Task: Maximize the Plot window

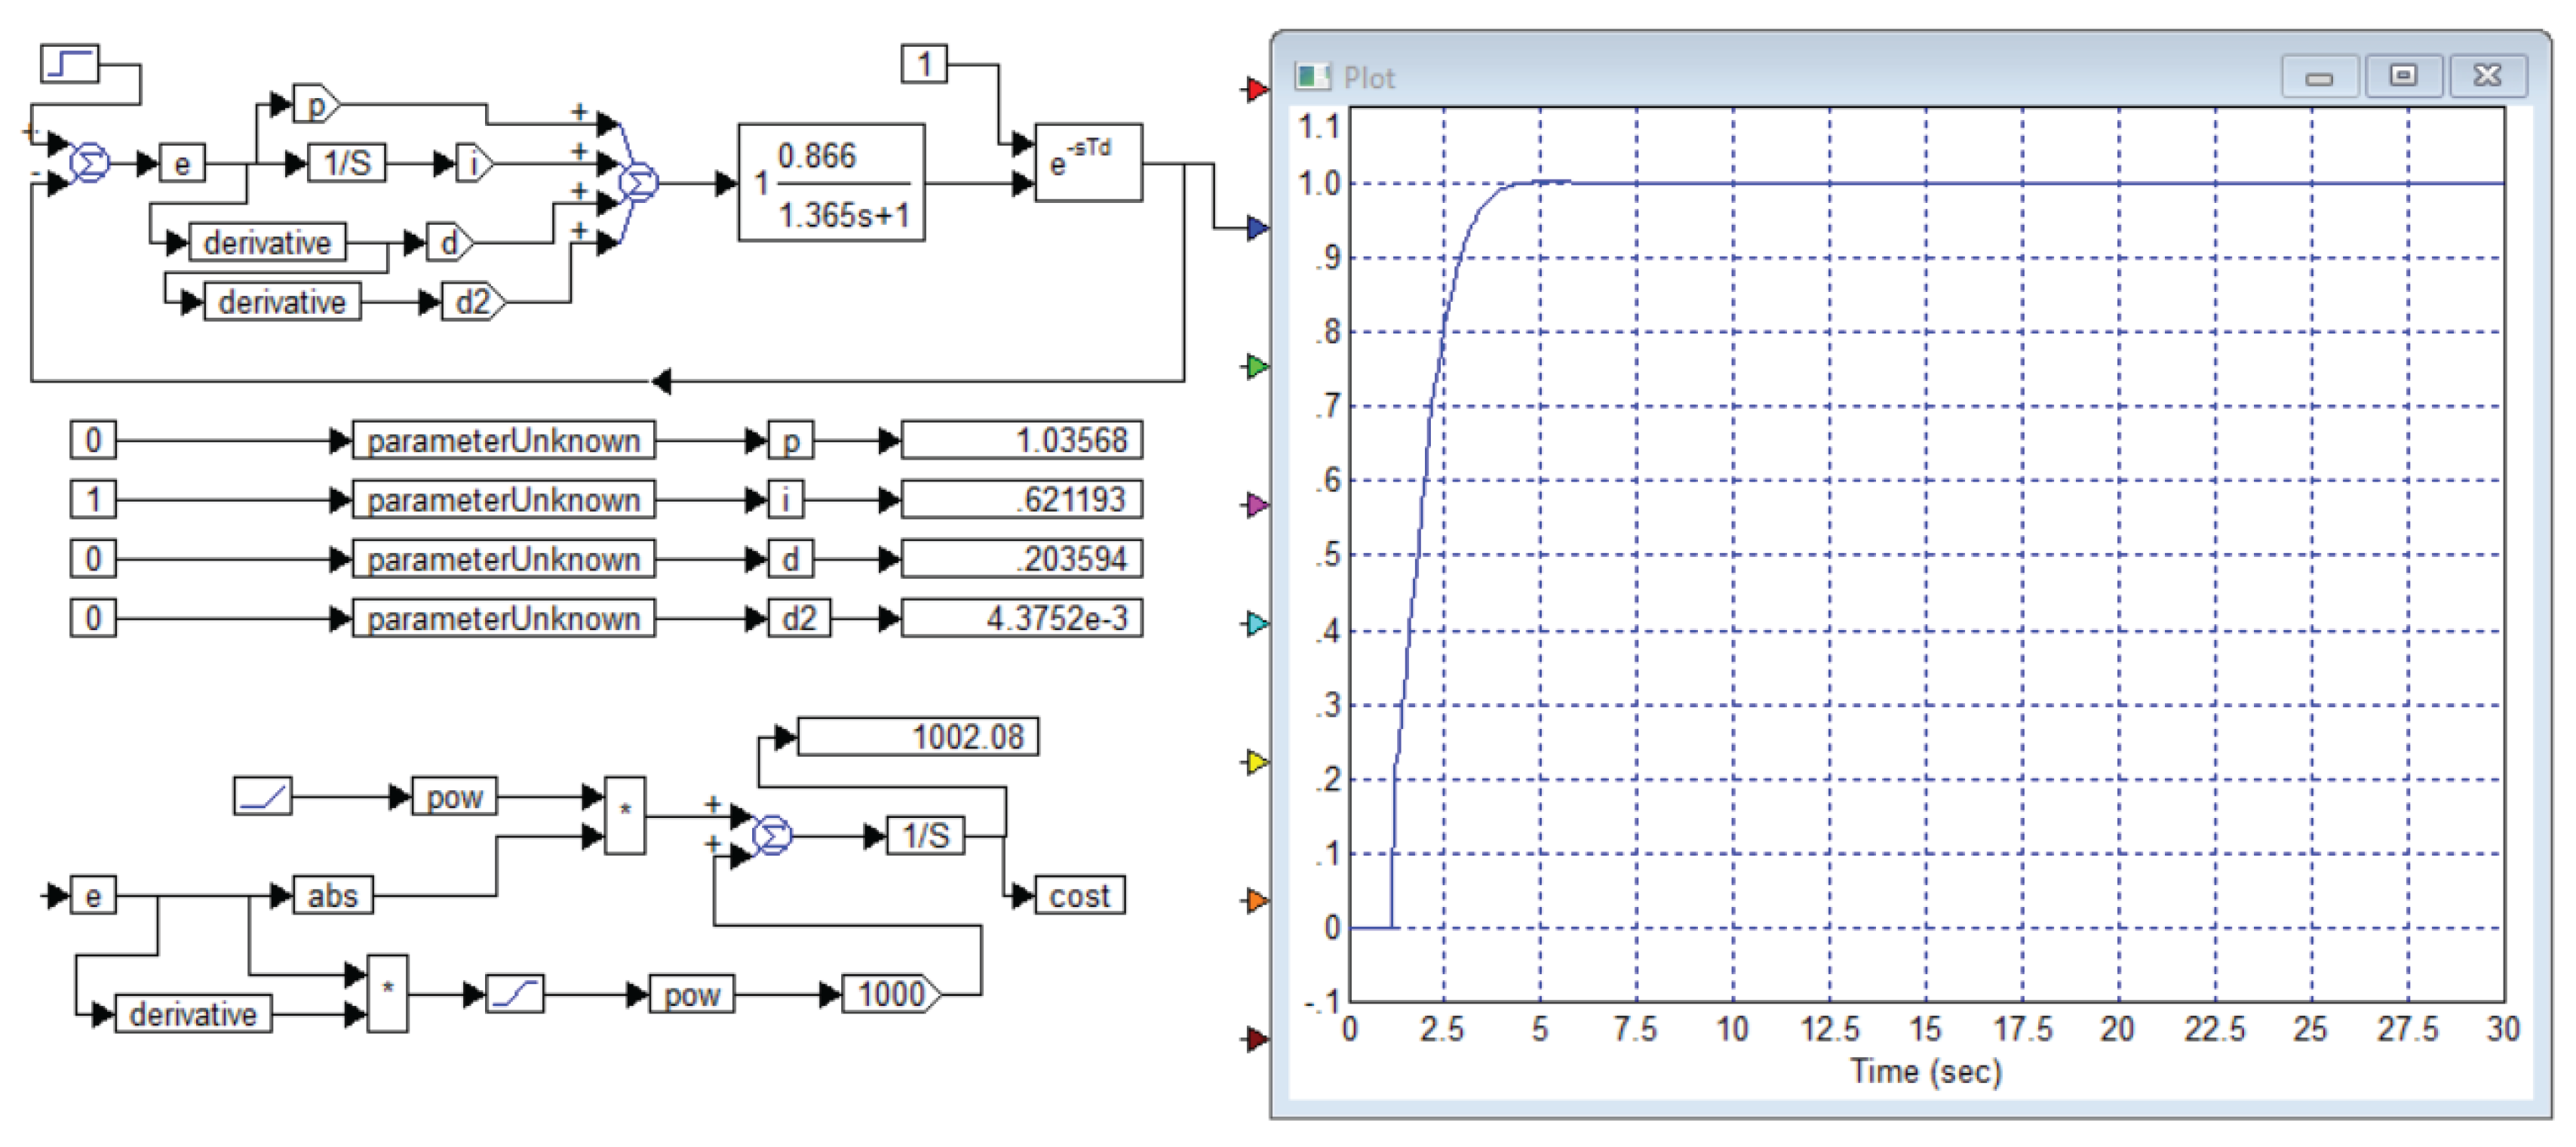Action: (2403, 76)
